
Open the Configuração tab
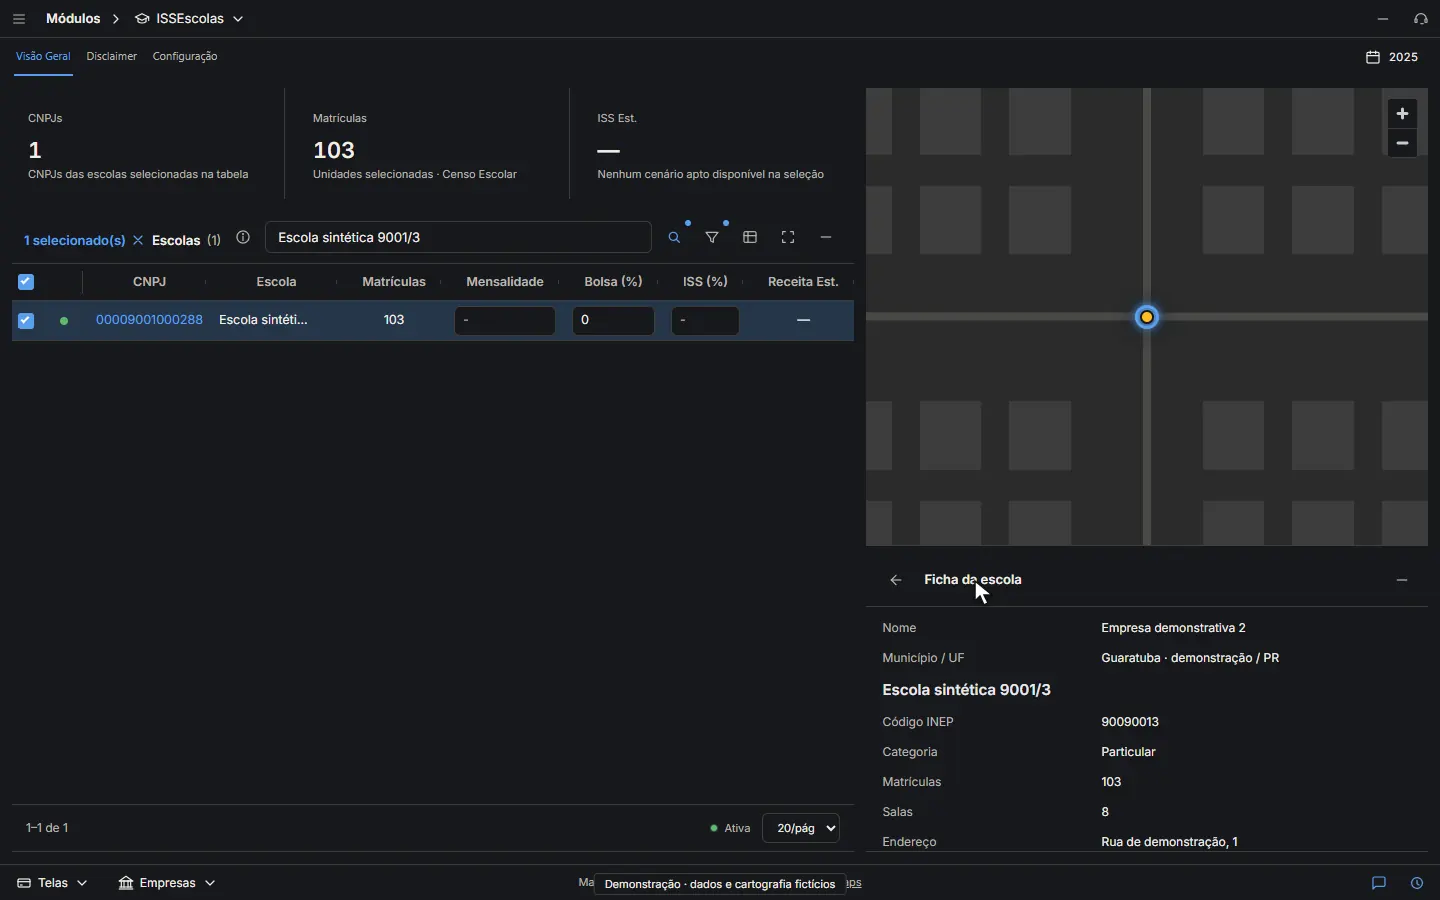185,57
